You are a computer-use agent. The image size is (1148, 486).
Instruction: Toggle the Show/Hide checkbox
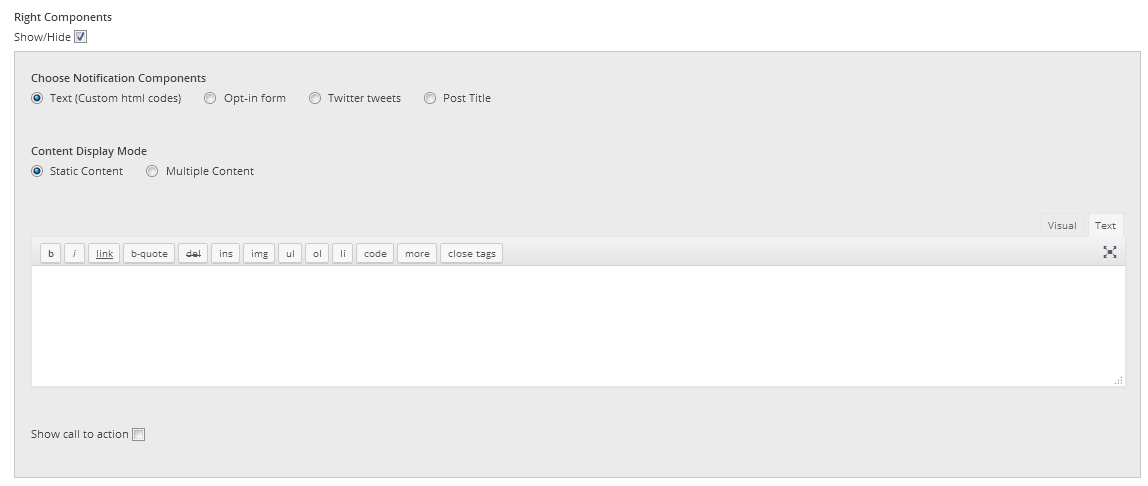pos(81,37)
